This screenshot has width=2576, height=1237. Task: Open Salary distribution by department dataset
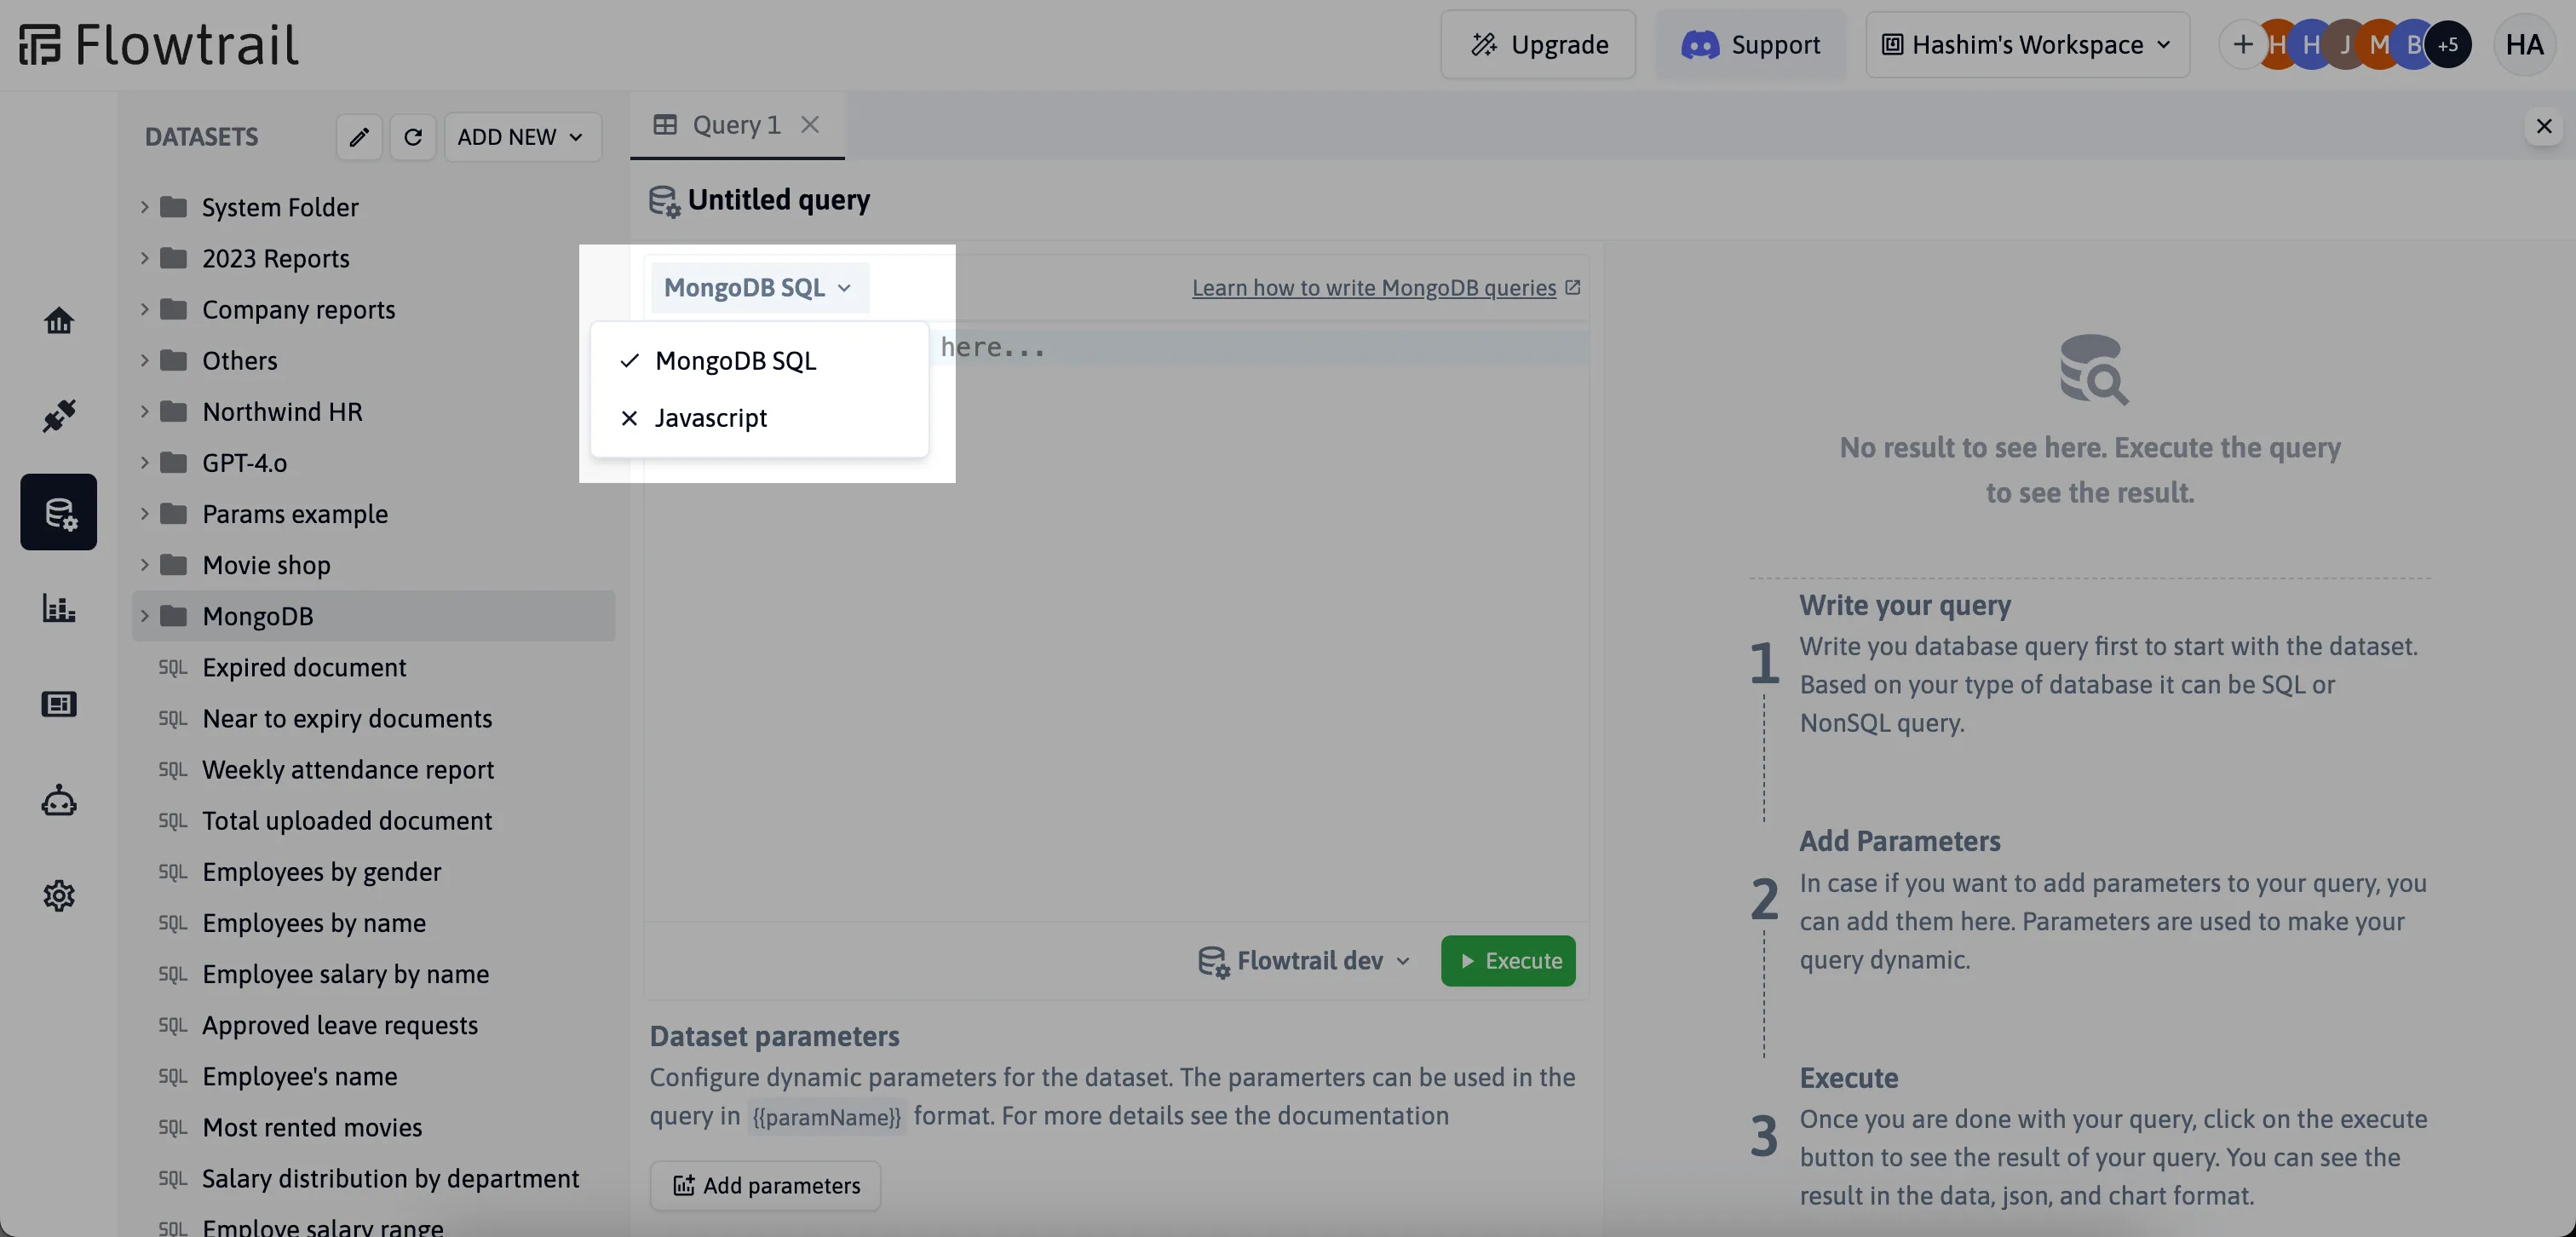coord(390,1178)
